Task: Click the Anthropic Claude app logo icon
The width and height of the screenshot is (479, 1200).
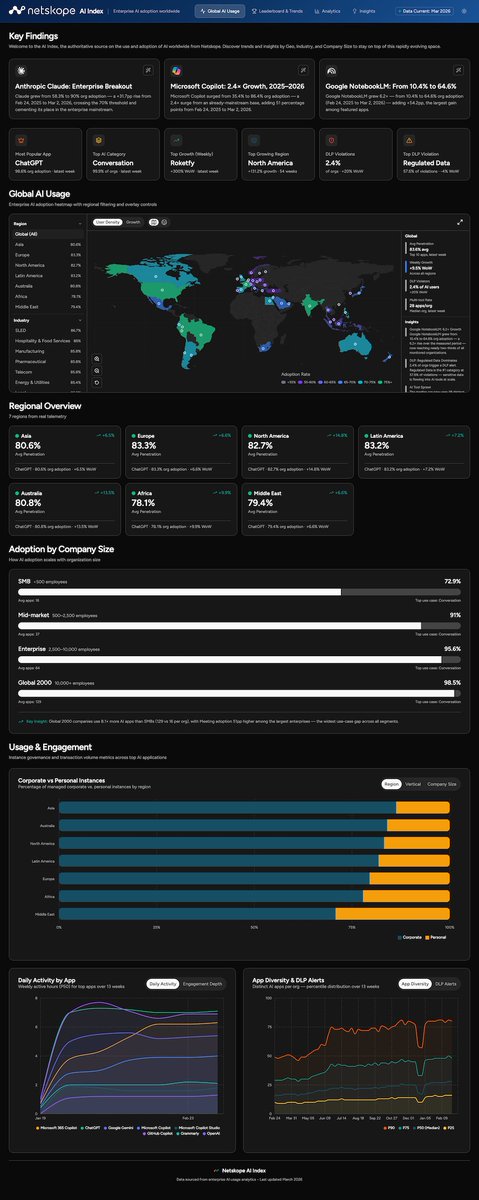Action: (x=20, y=71)
